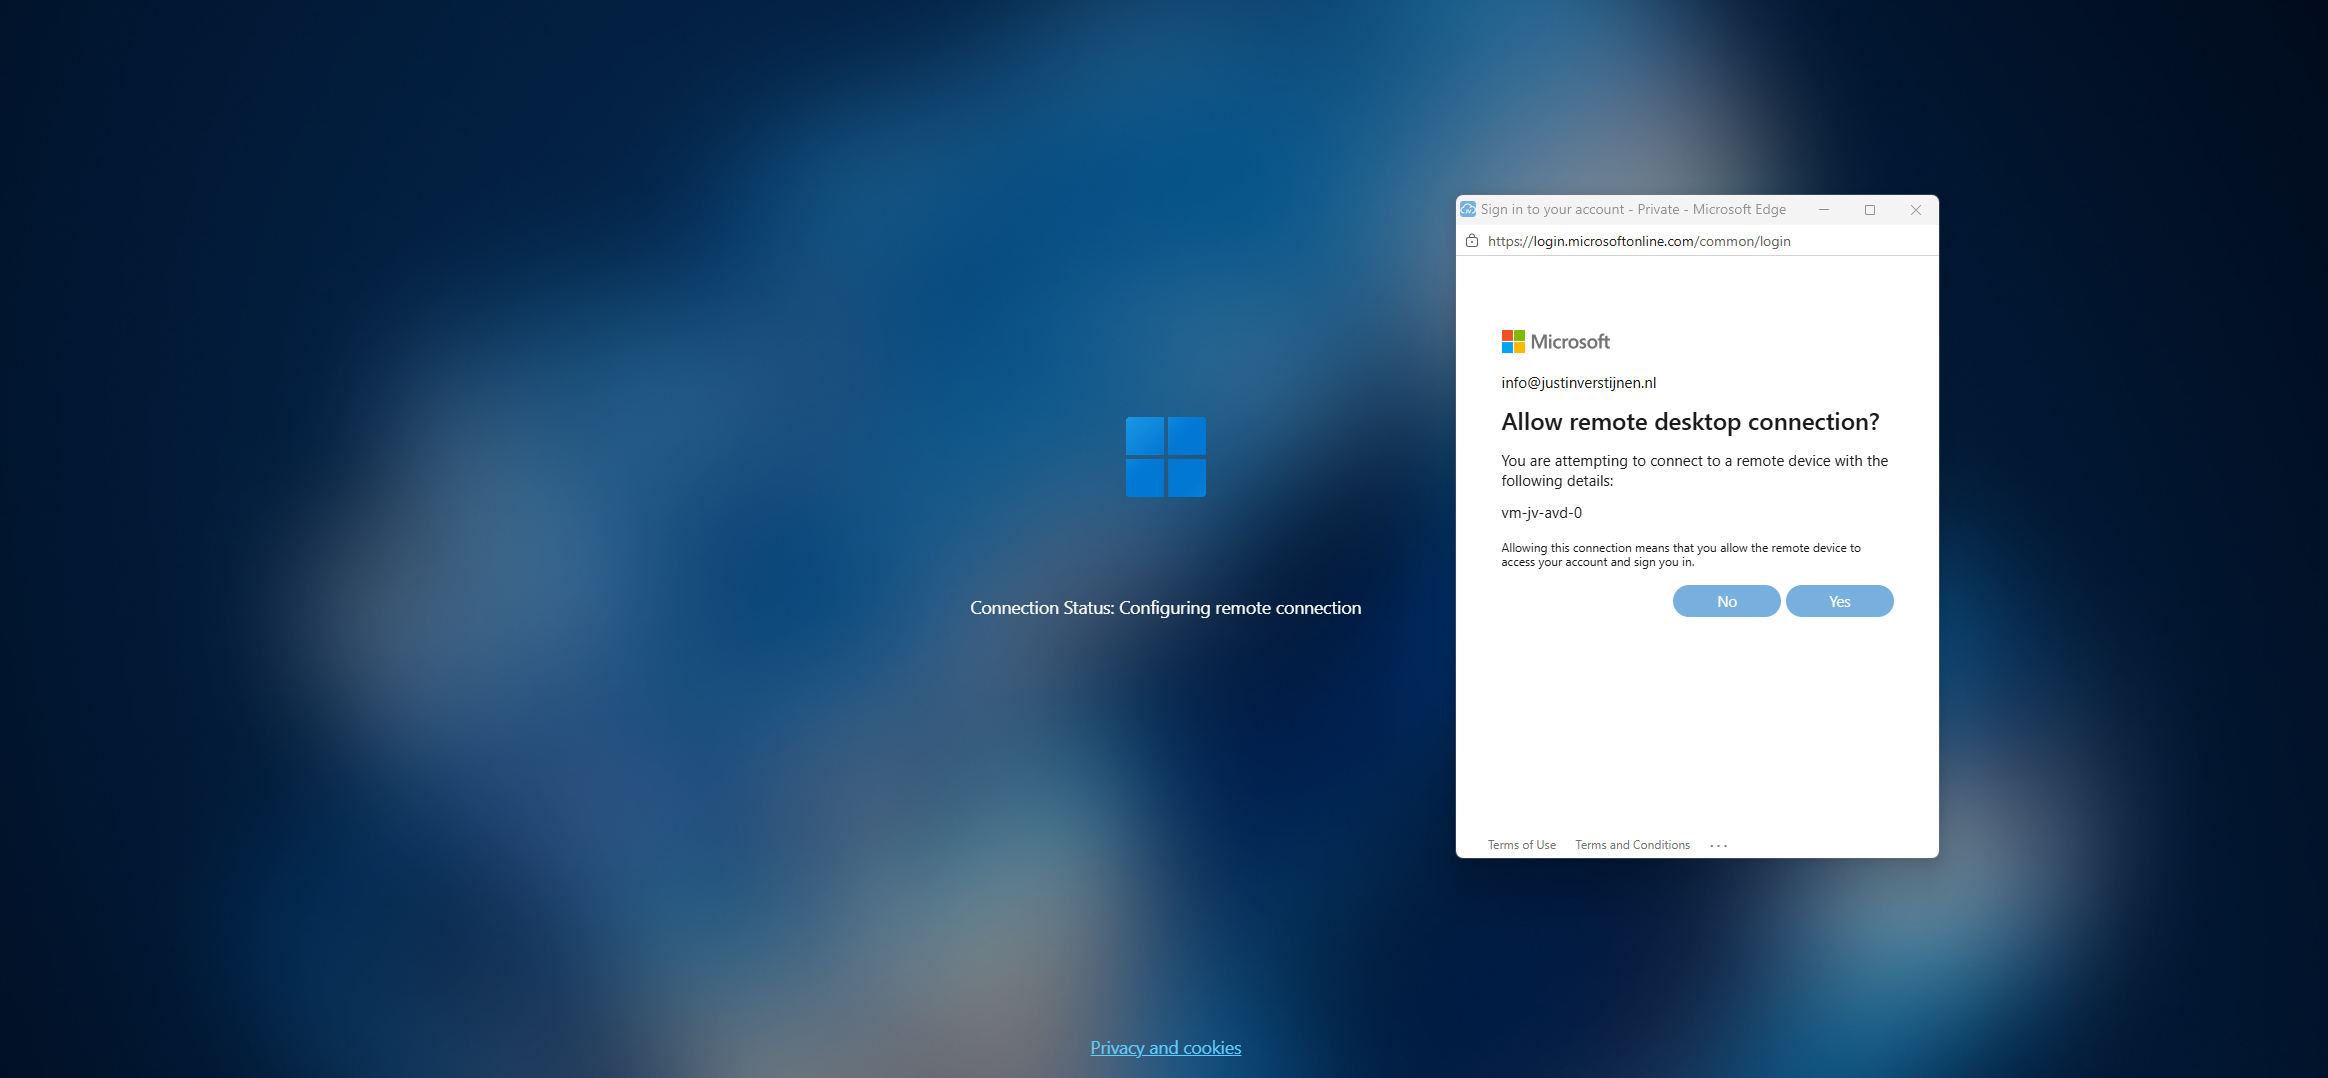Minimize the Edge sign-in window
This screenshot has width=2328, height=1078.
[x=1824, y=210]
